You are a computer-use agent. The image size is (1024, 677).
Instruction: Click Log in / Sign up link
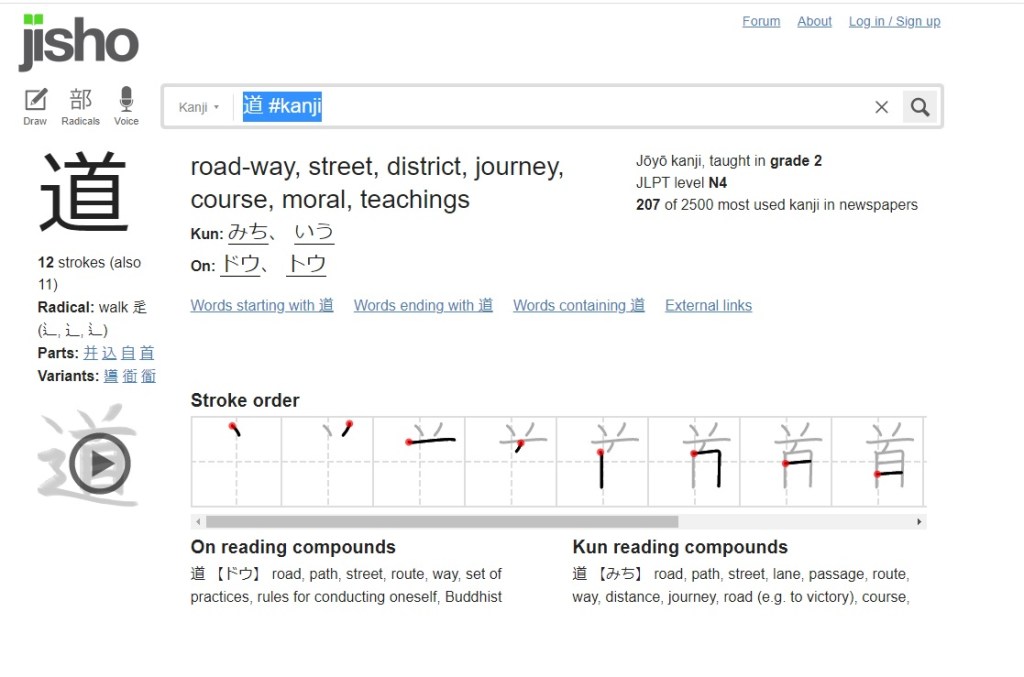coord(894,21)
